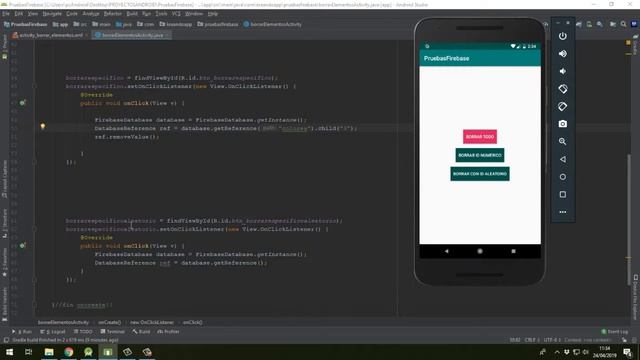Viewport: 640px width, 360px height.
Task: Open emulator extended controls three-dots icon
Action: pos(562,212)
